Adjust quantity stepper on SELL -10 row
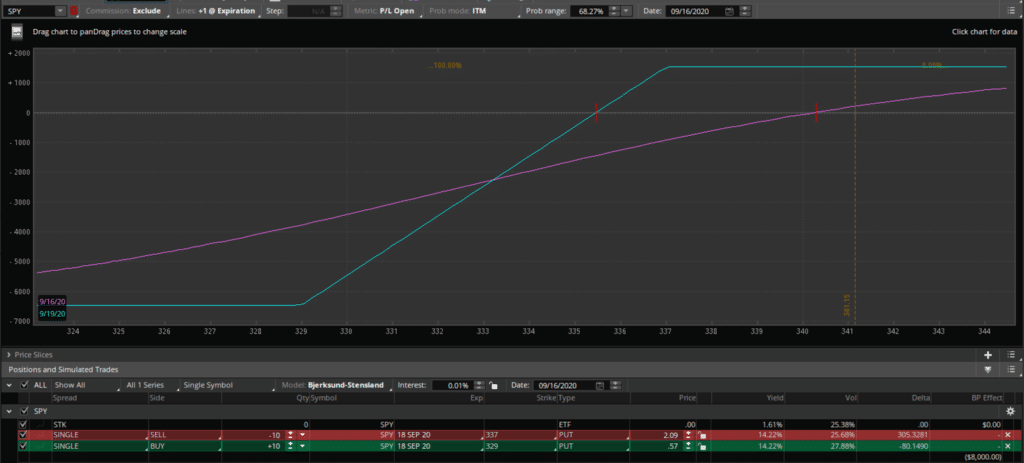The width and height of the screenshot is (1024, 463). pyautogui.click(x=290, y=435)
